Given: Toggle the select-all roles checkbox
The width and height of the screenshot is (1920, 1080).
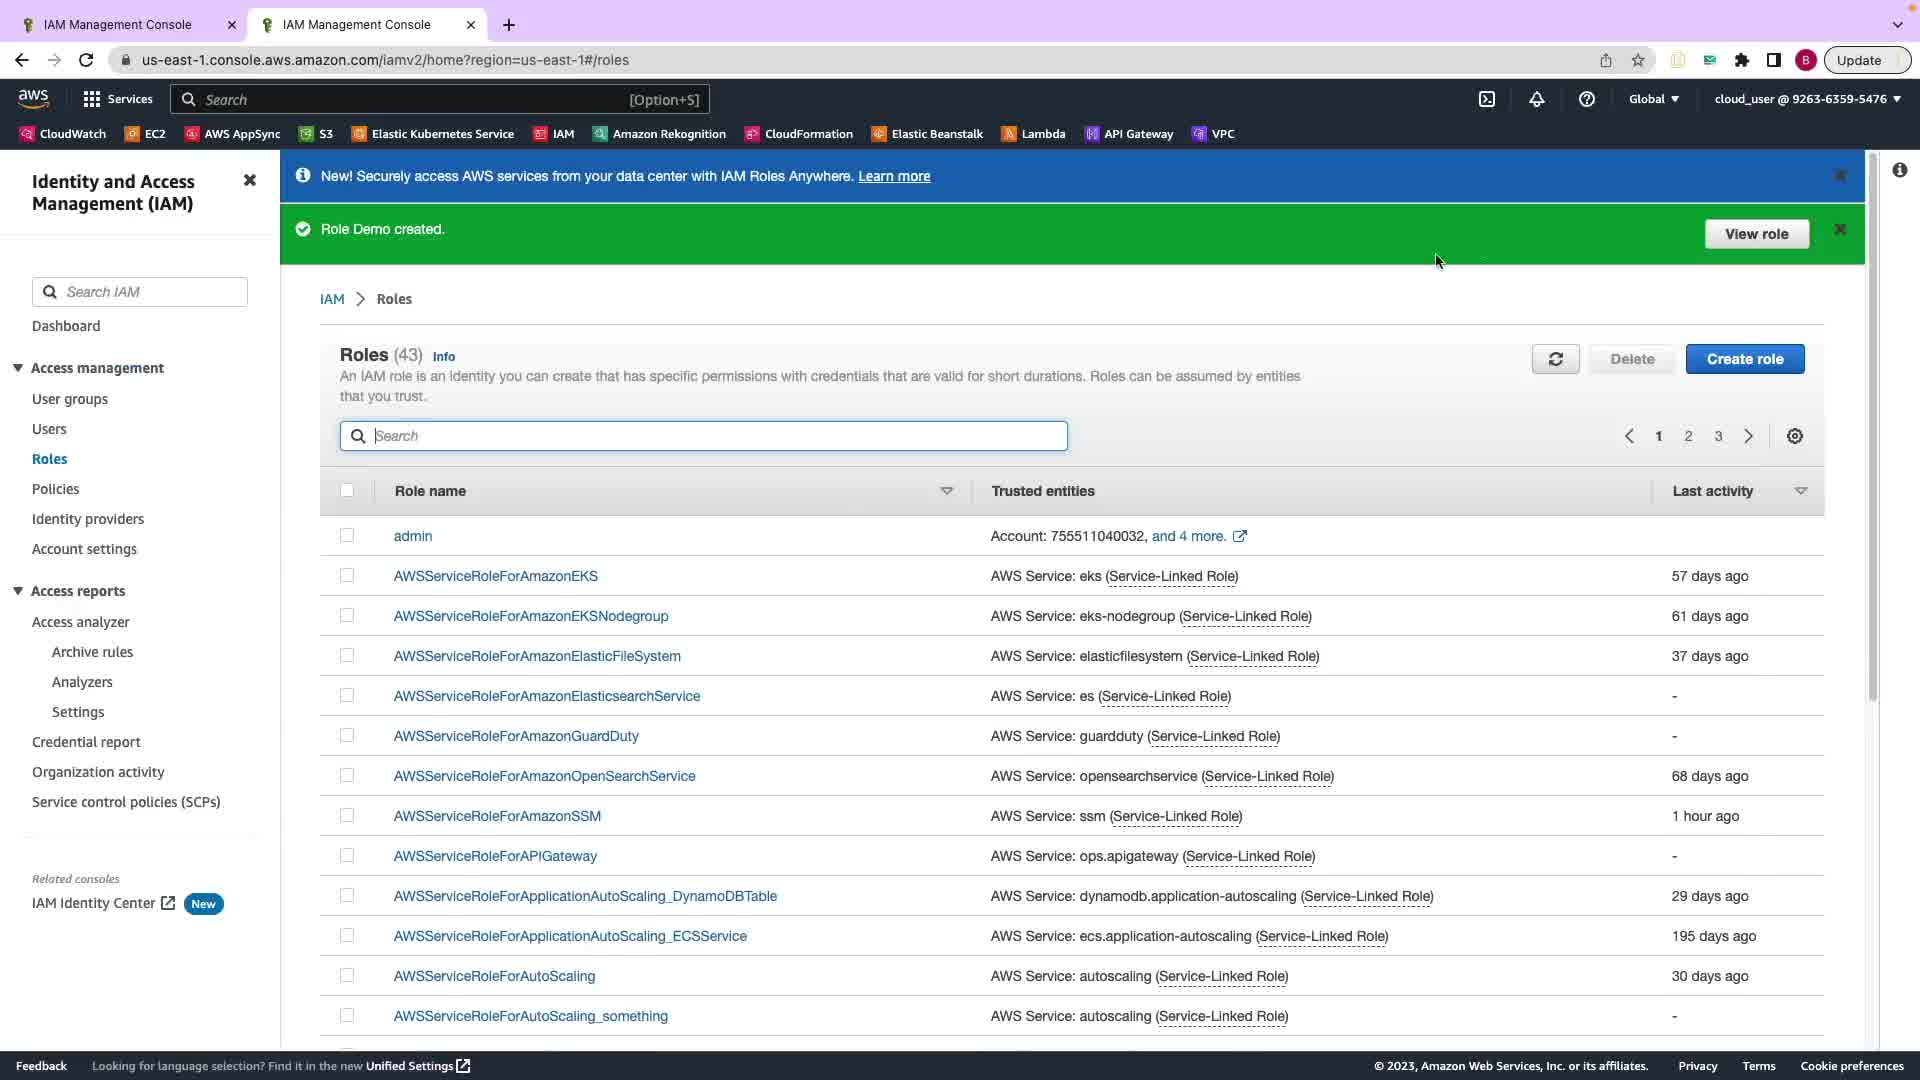Looking at the screenshot, I should 347,491.
